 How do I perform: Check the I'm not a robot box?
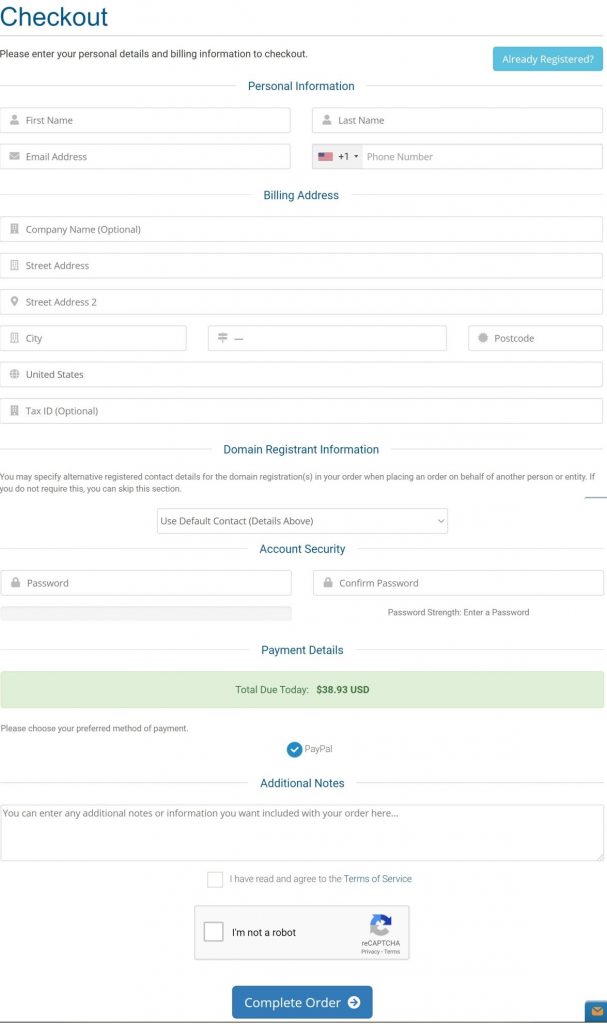tap(214, 932)
